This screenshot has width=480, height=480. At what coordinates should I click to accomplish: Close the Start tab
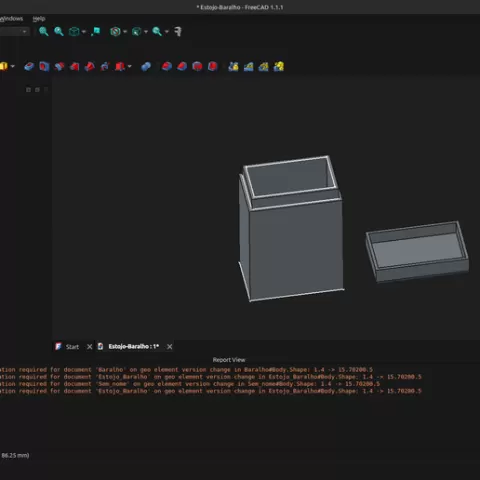[x=89, y=347]
